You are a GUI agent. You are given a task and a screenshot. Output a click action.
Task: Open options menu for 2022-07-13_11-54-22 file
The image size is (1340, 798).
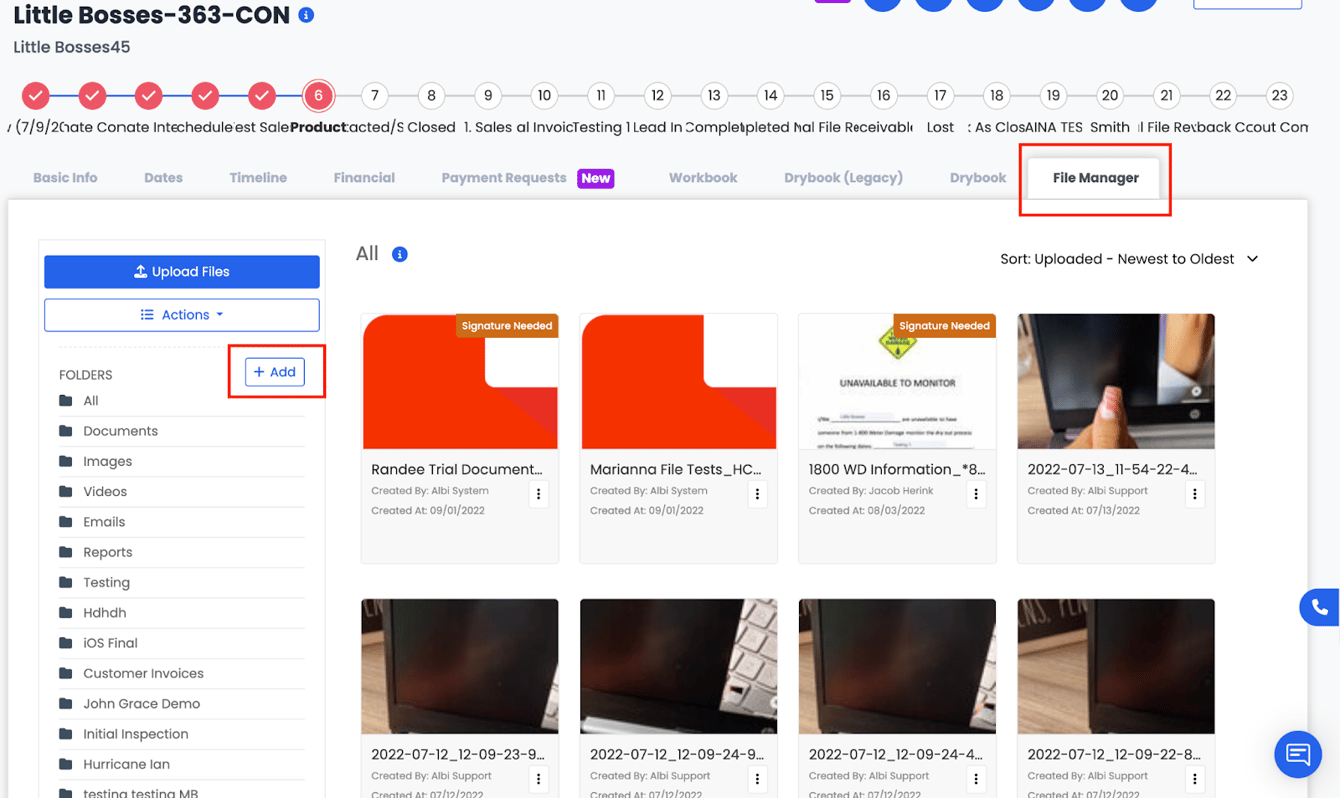(1195, 493)
